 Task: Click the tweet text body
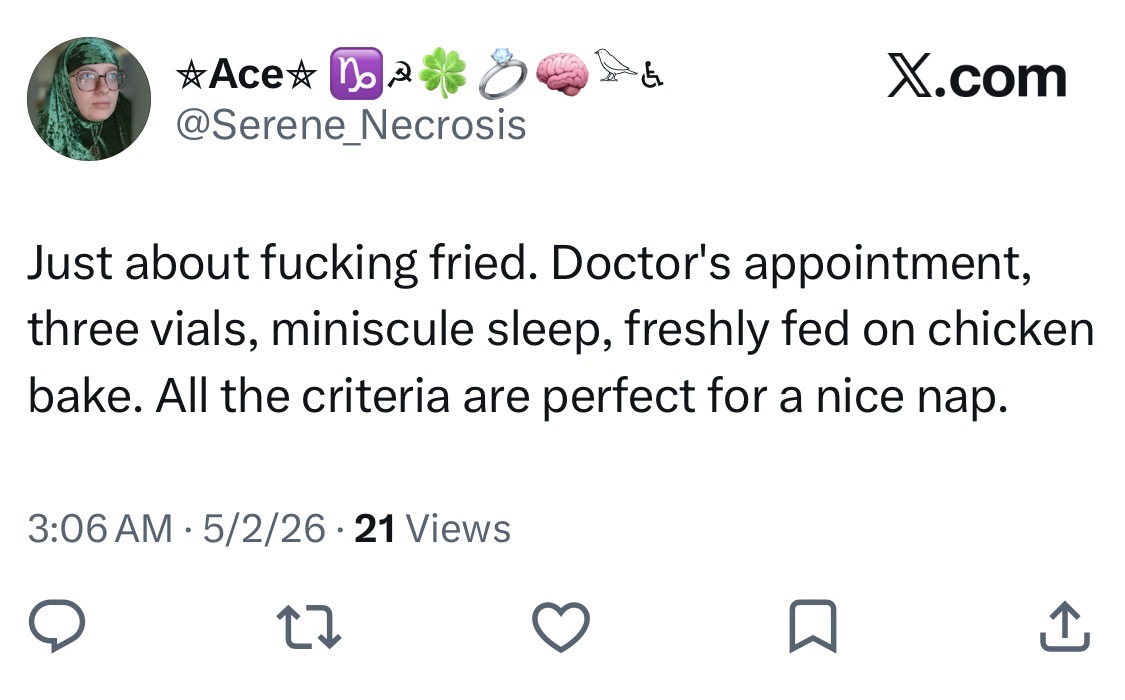[x=561, y=330]
